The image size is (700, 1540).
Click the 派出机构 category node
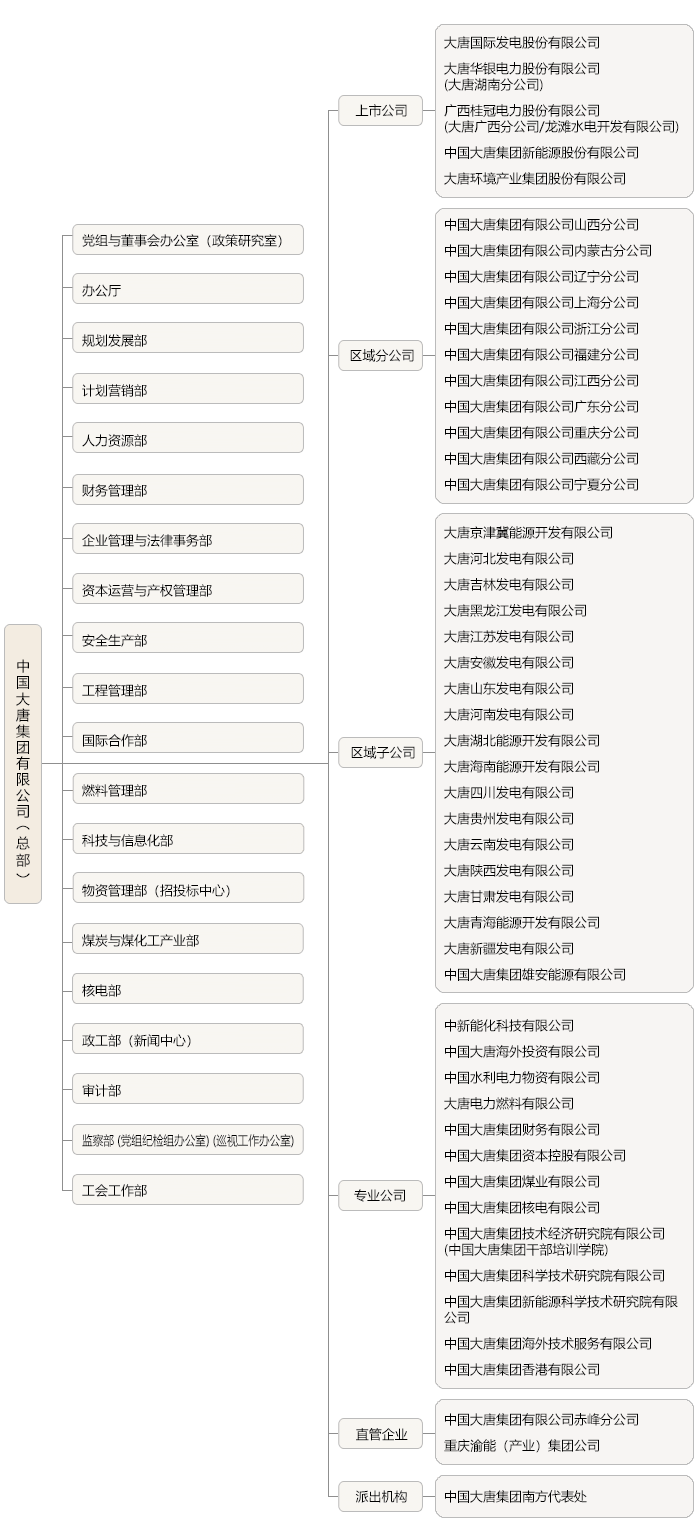pyautogui.click(x=381, y=1497)
